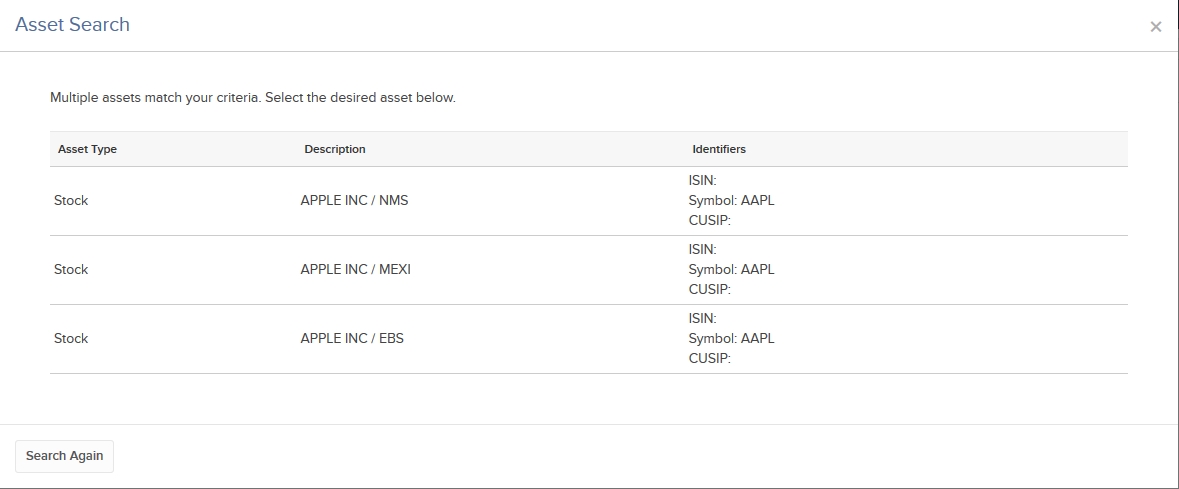The height and width of the screenshot is (489, 1179).
Task: Click the Search Again button
Action: pyautogui.click(x=64, y=456)
